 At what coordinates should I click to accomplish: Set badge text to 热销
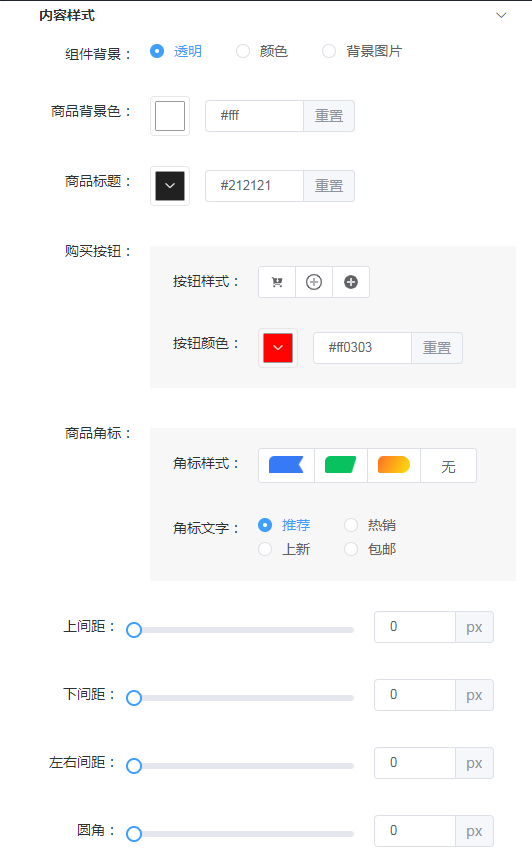pos(370,525)
